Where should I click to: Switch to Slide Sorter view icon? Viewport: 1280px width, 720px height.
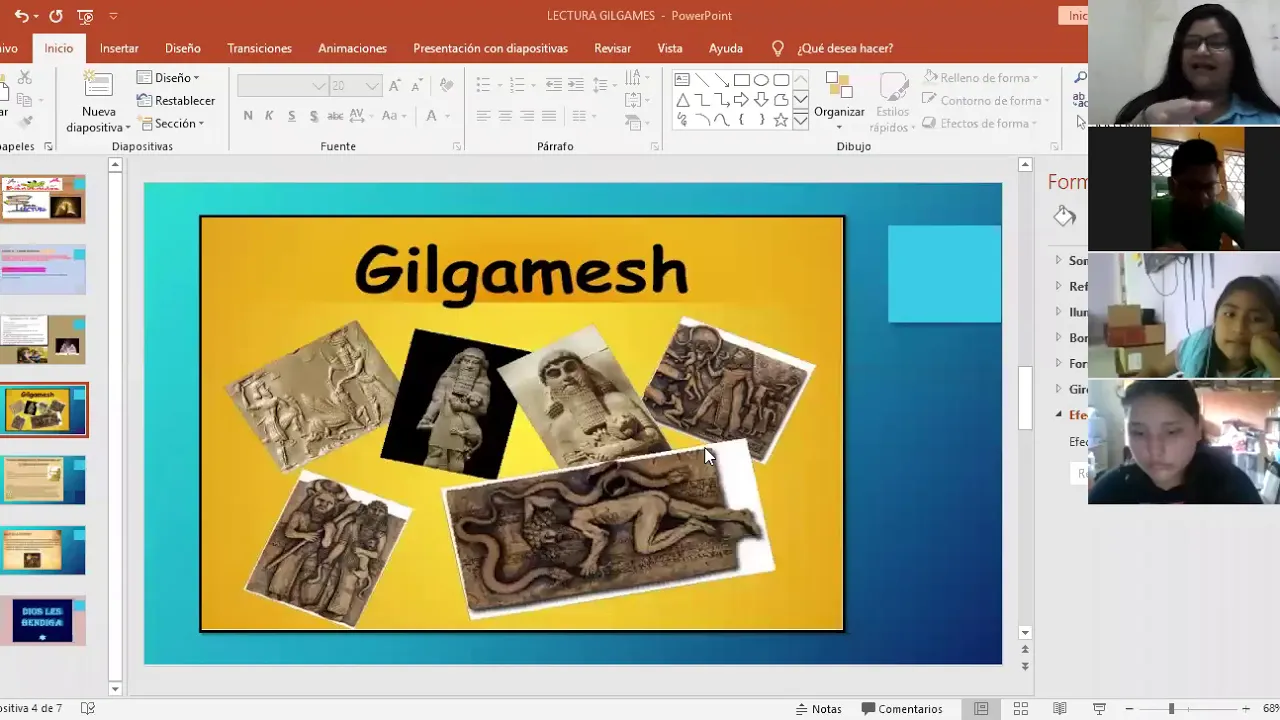[1021, 708]
